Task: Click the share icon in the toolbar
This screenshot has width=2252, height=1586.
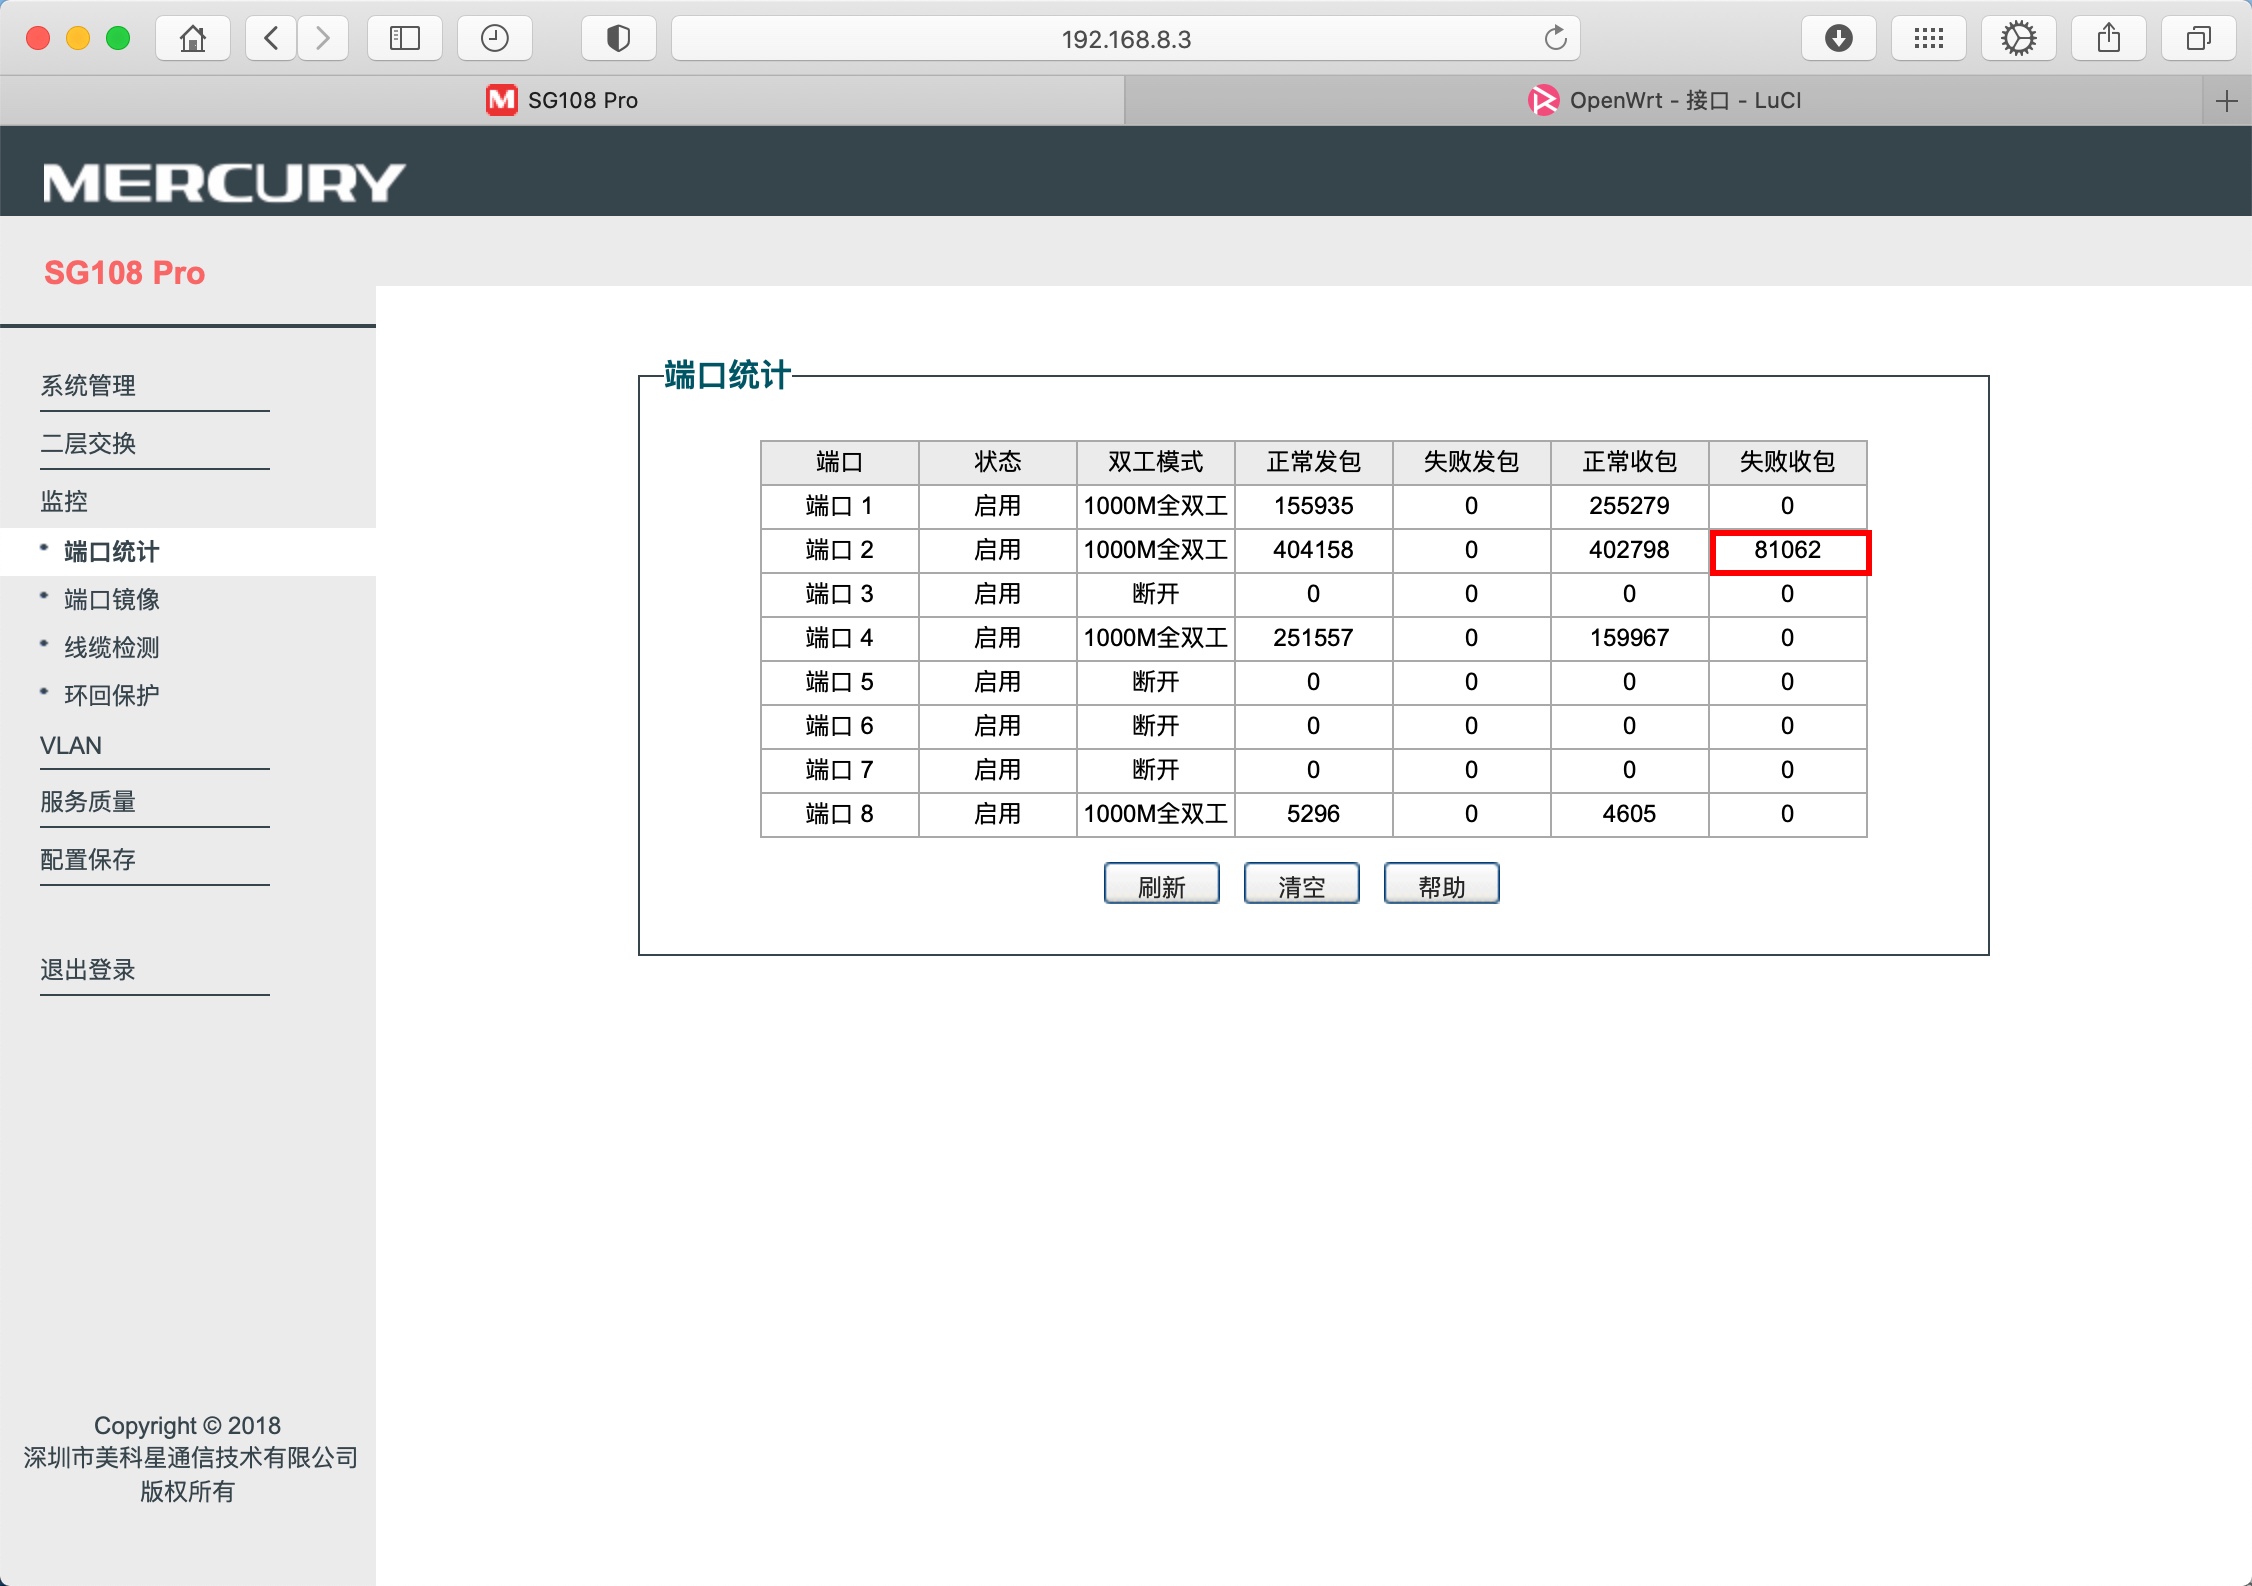Action: pos(2108,38)
